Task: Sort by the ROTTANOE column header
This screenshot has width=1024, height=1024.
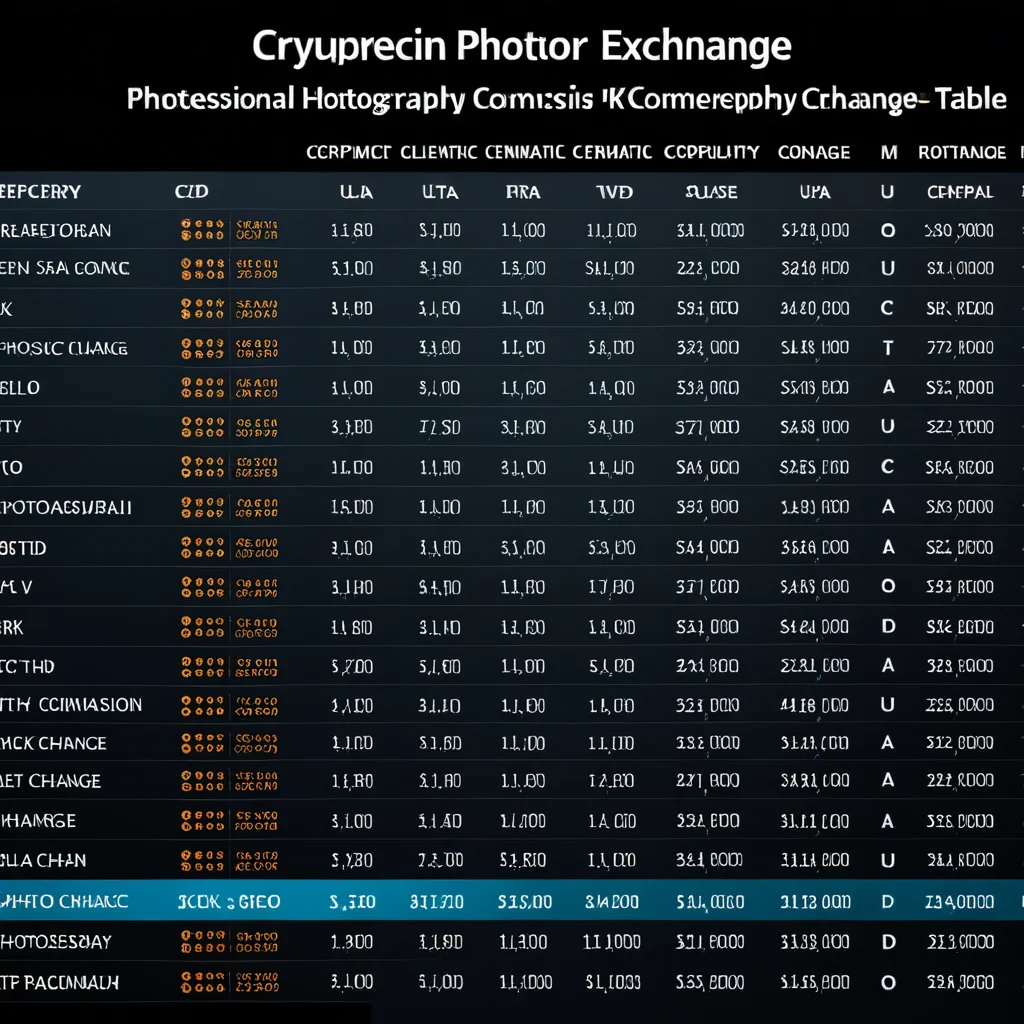Action: tap(962, 153)
